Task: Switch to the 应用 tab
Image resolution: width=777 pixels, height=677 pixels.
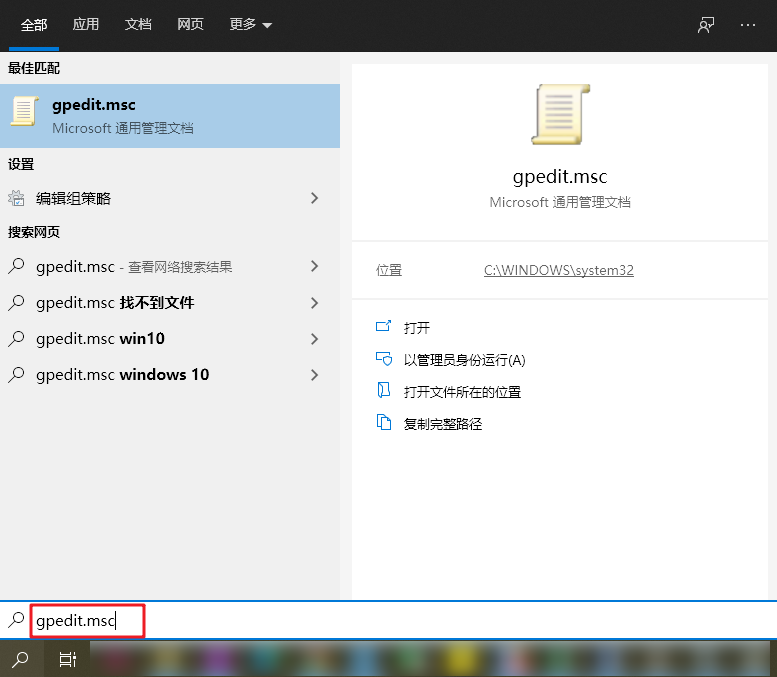Action: pos(86,24)
